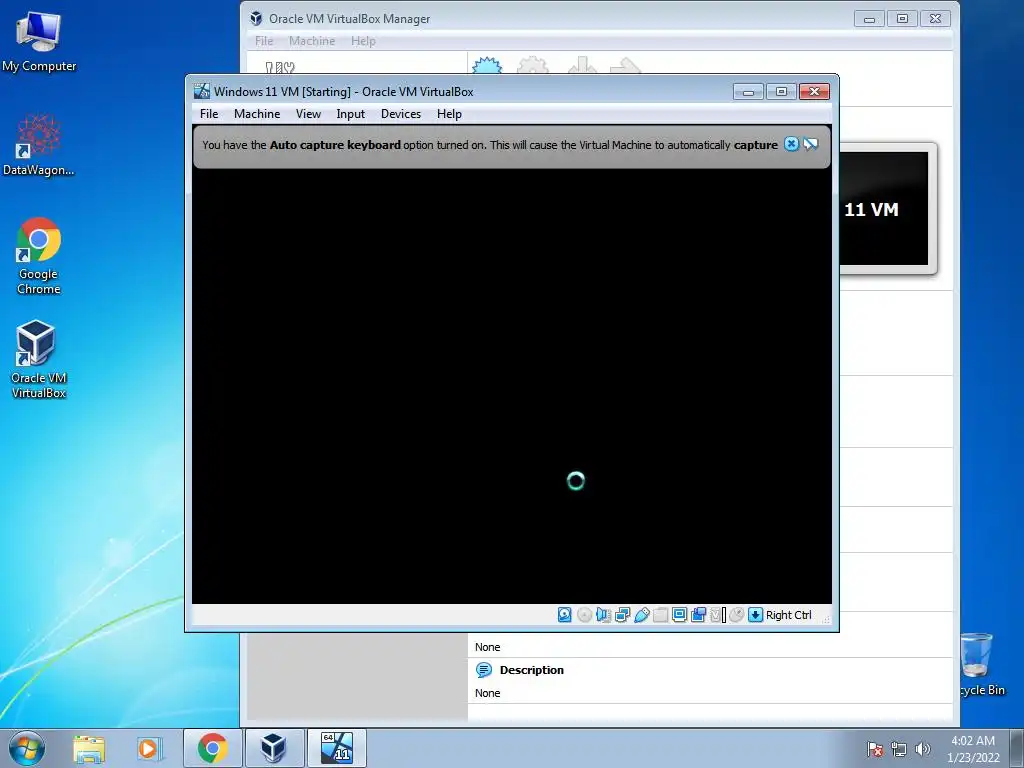
Task: Switch to Windows 11 VM taskbar button
Action: click(336, 748)
